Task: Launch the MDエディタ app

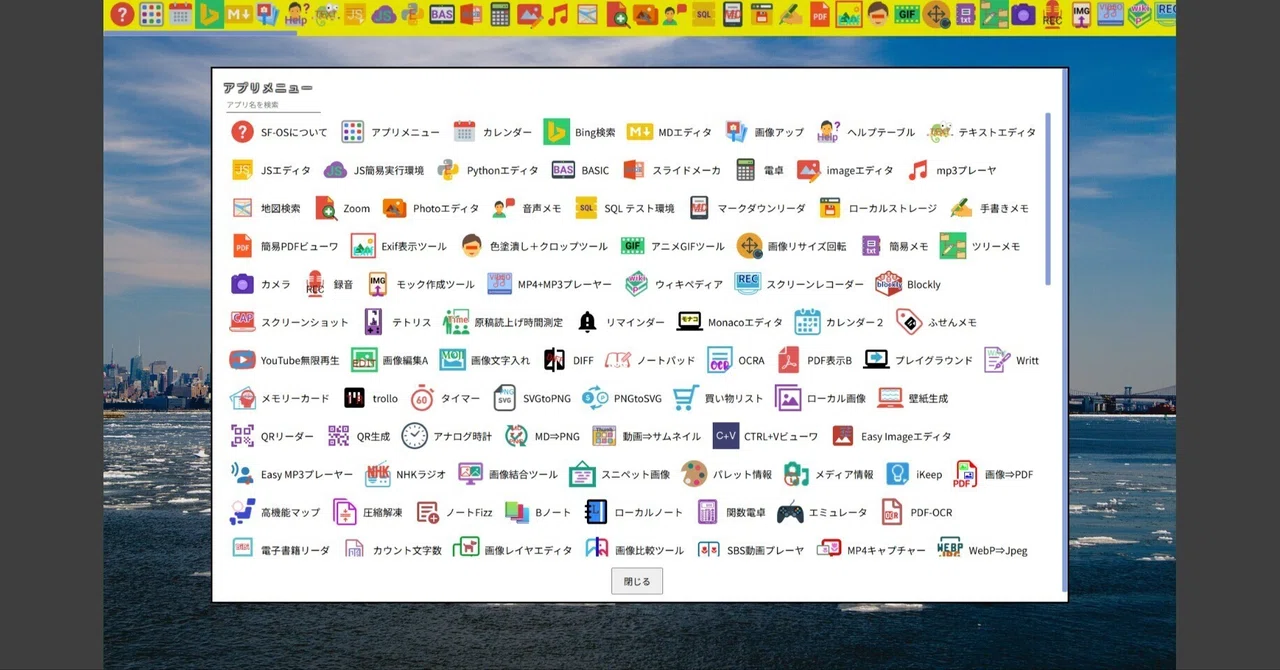Action: point(669,132)
